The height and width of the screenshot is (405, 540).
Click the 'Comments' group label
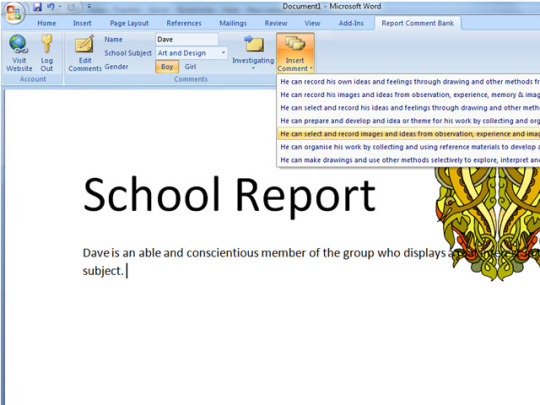(x=191, y=79)
